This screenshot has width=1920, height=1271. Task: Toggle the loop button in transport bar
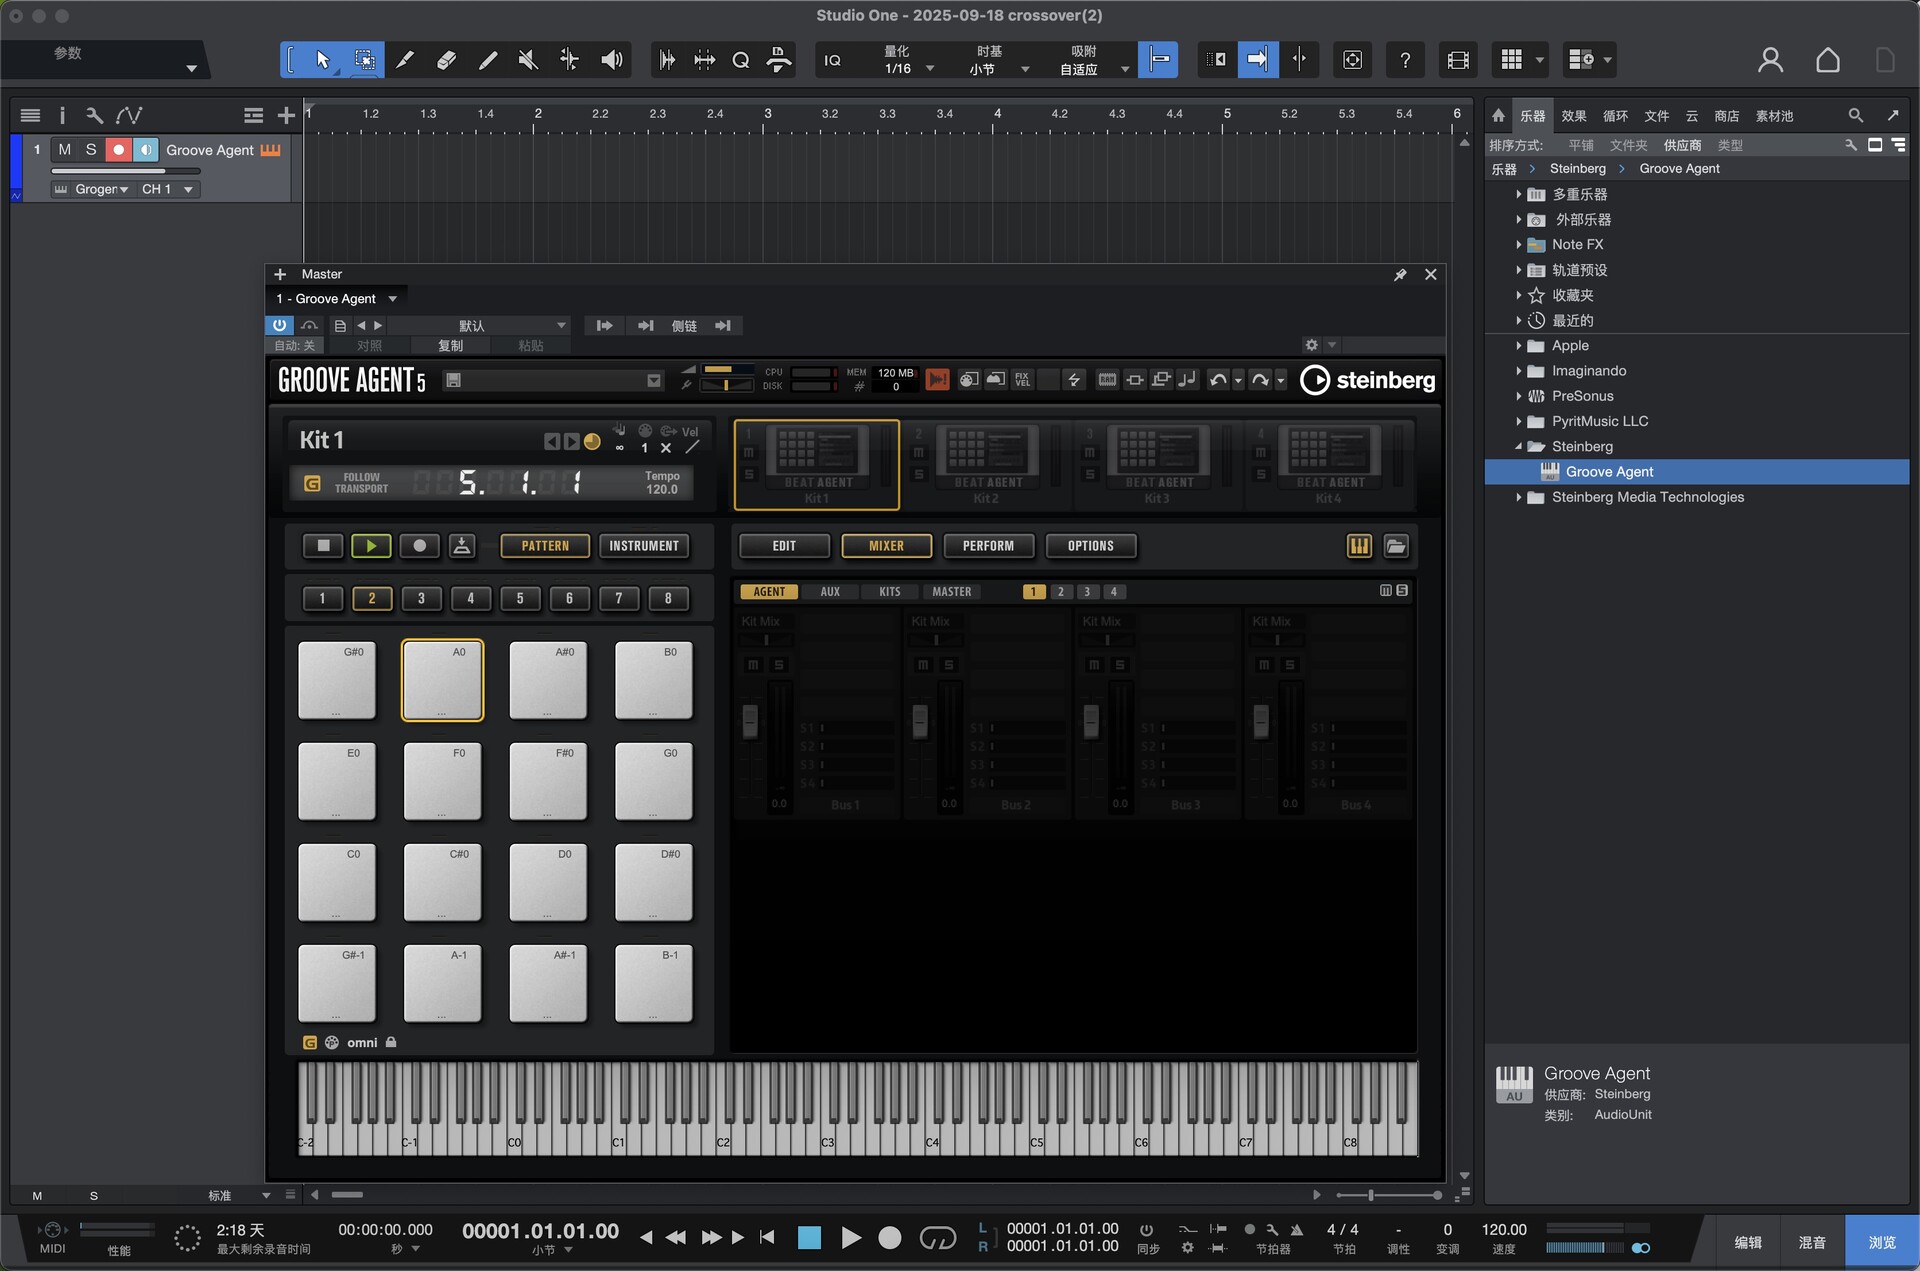937,1238
